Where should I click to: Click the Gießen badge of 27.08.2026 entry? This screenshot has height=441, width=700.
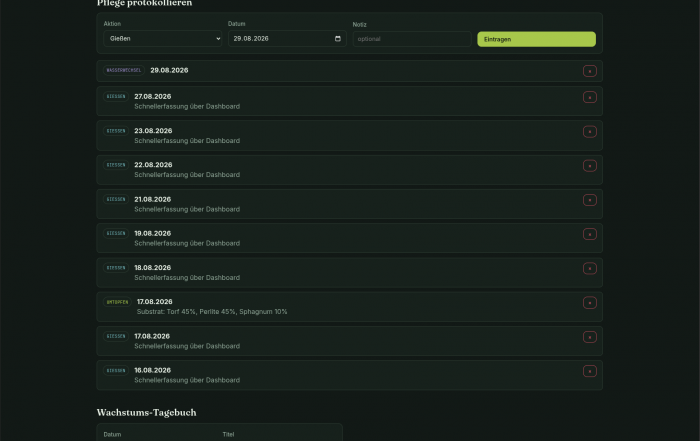[116, 96]
